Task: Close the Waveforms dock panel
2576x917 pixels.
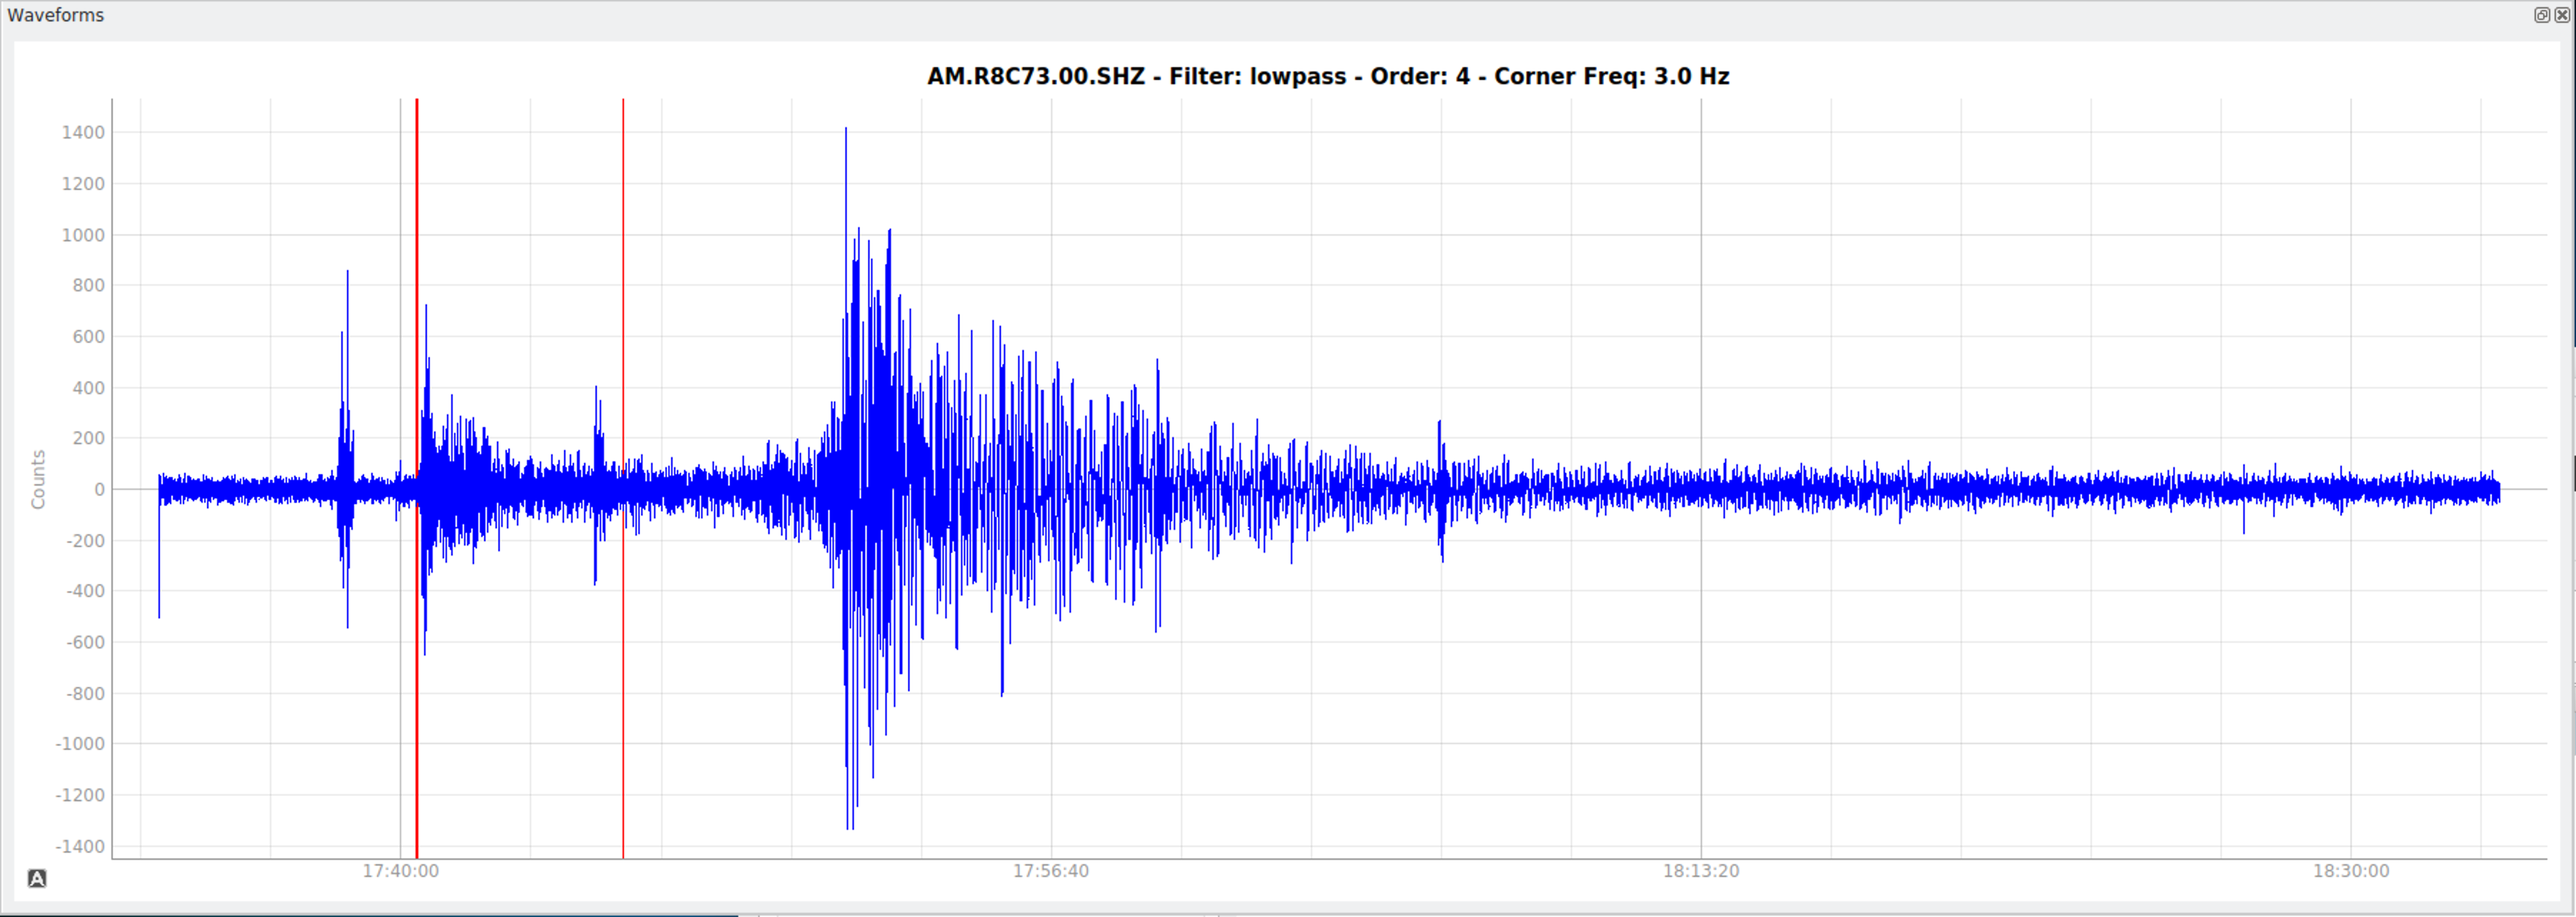Action: coord(2561,15)
